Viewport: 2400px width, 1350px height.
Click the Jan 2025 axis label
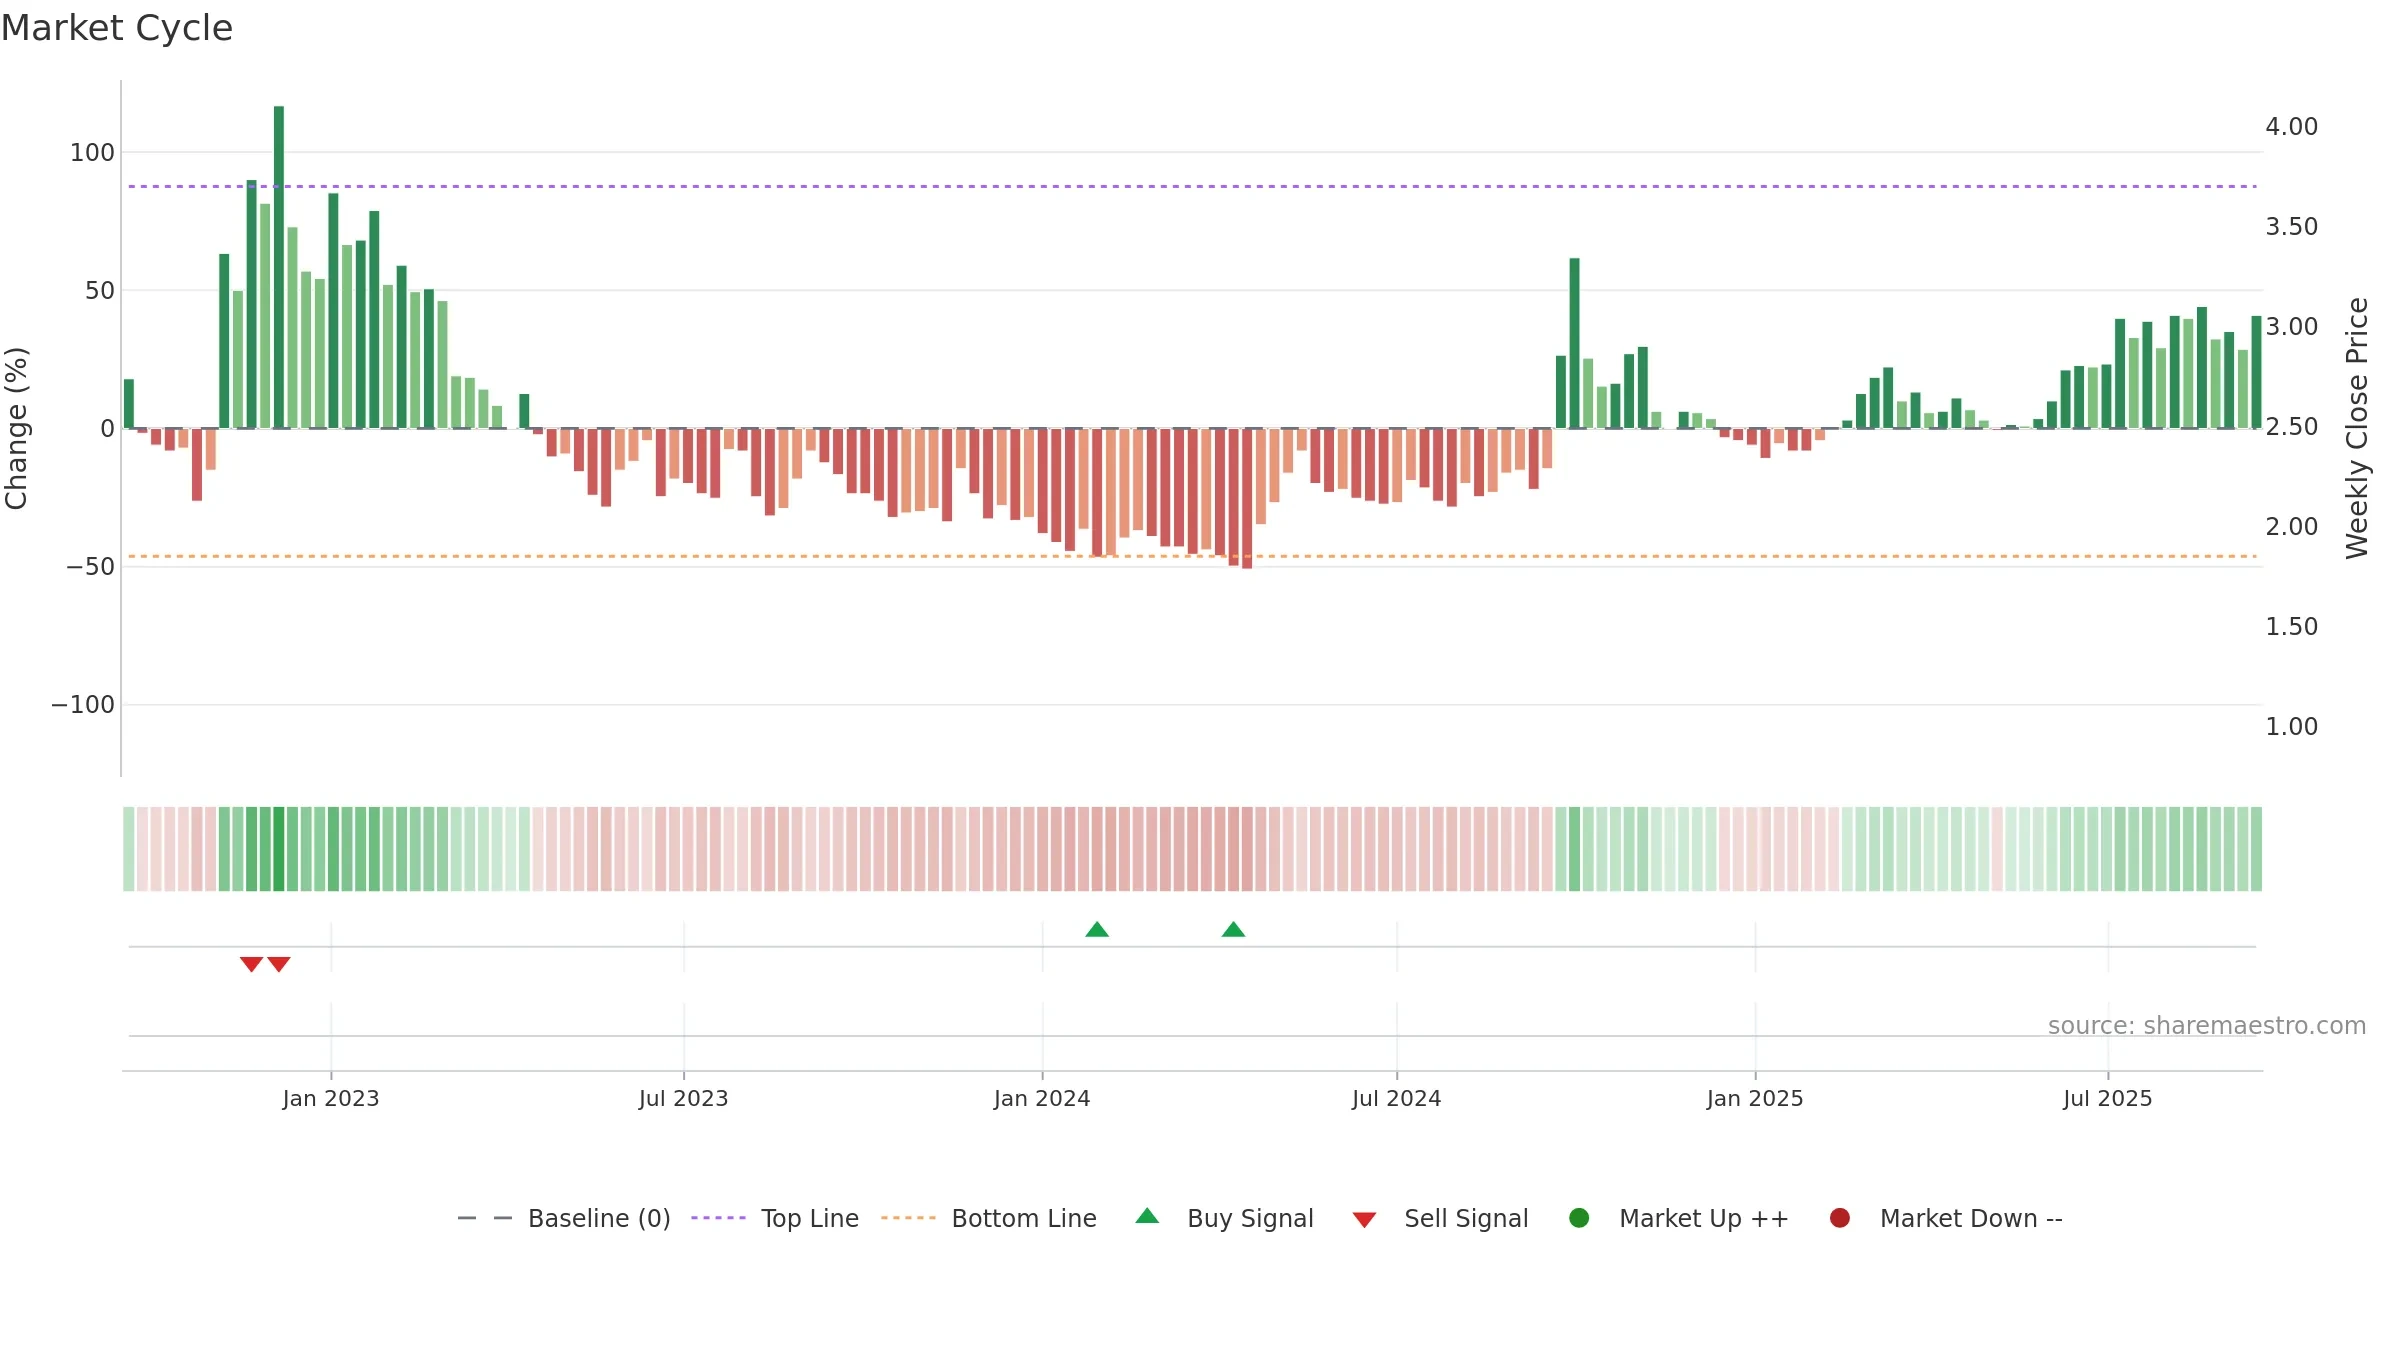(1755, 1098)
